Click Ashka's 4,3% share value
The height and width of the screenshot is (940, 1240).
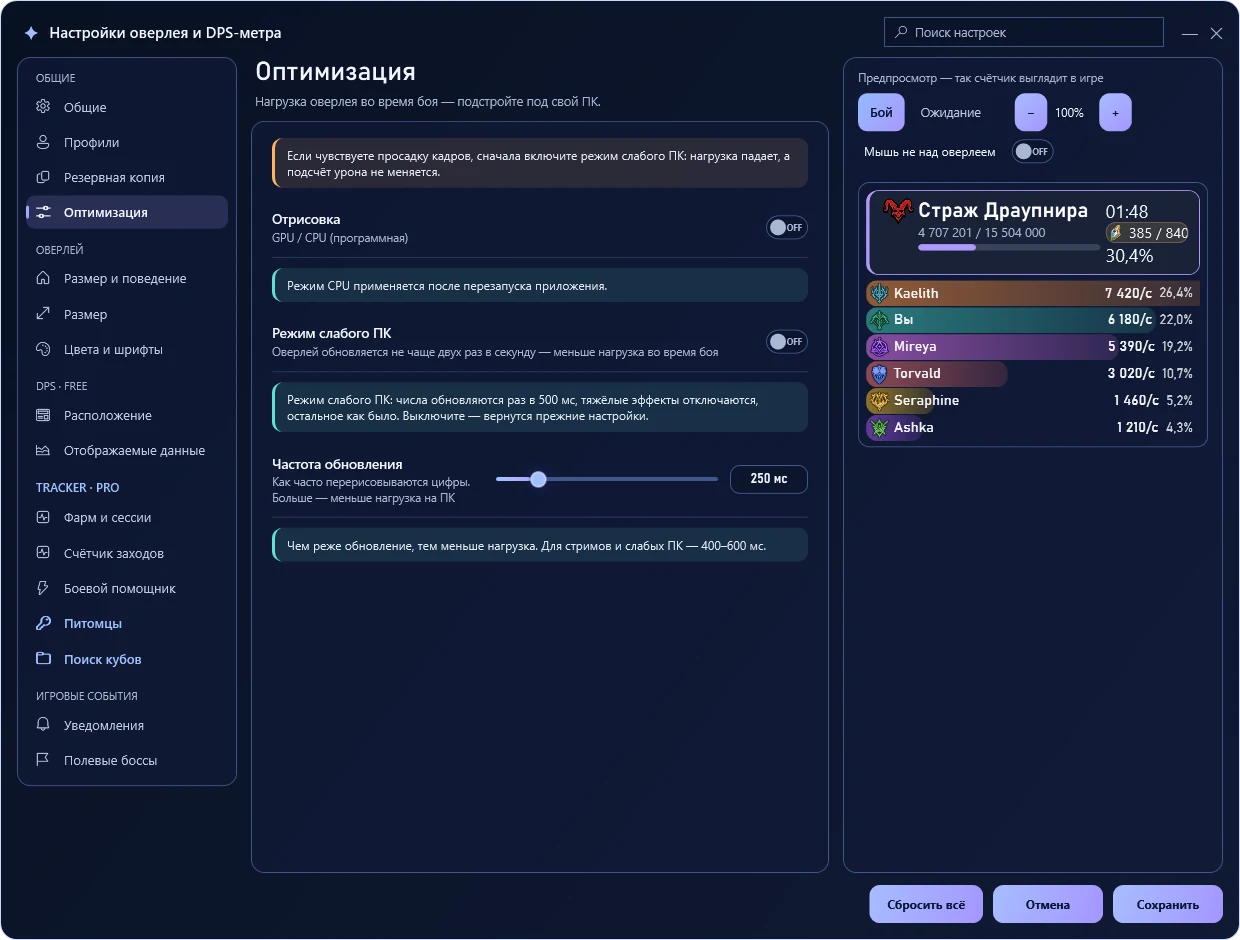click(x=1180, y=428)
